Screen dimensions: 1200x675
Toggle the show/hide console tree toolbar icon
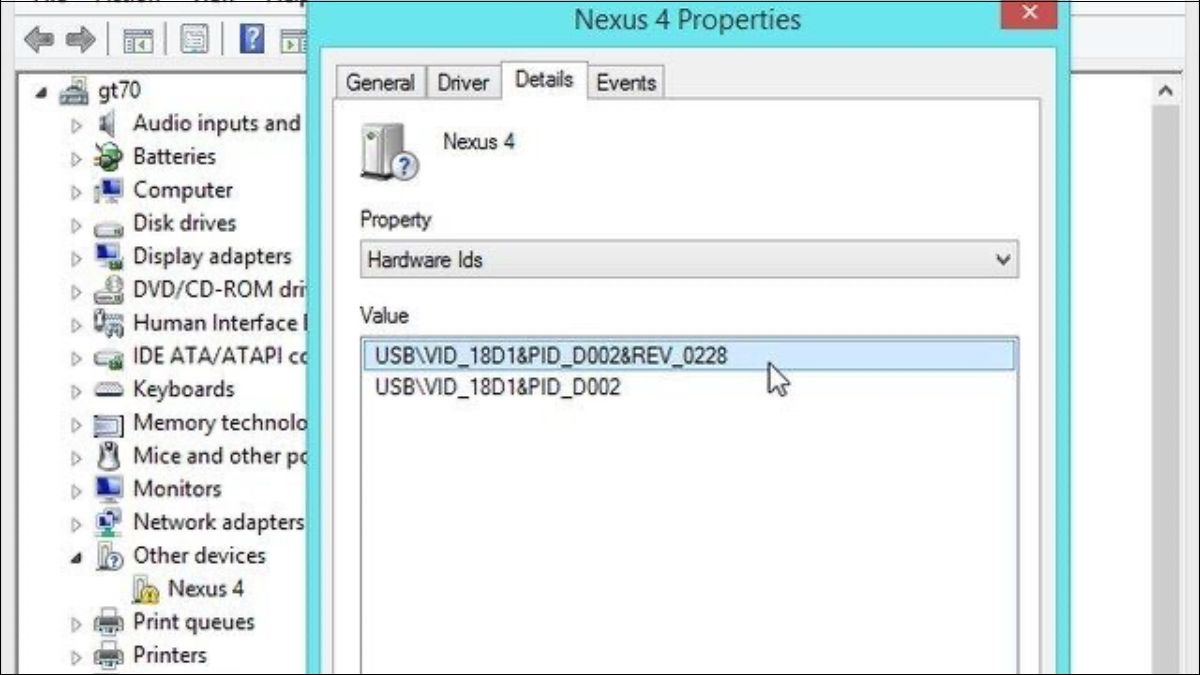click(138, 40)
